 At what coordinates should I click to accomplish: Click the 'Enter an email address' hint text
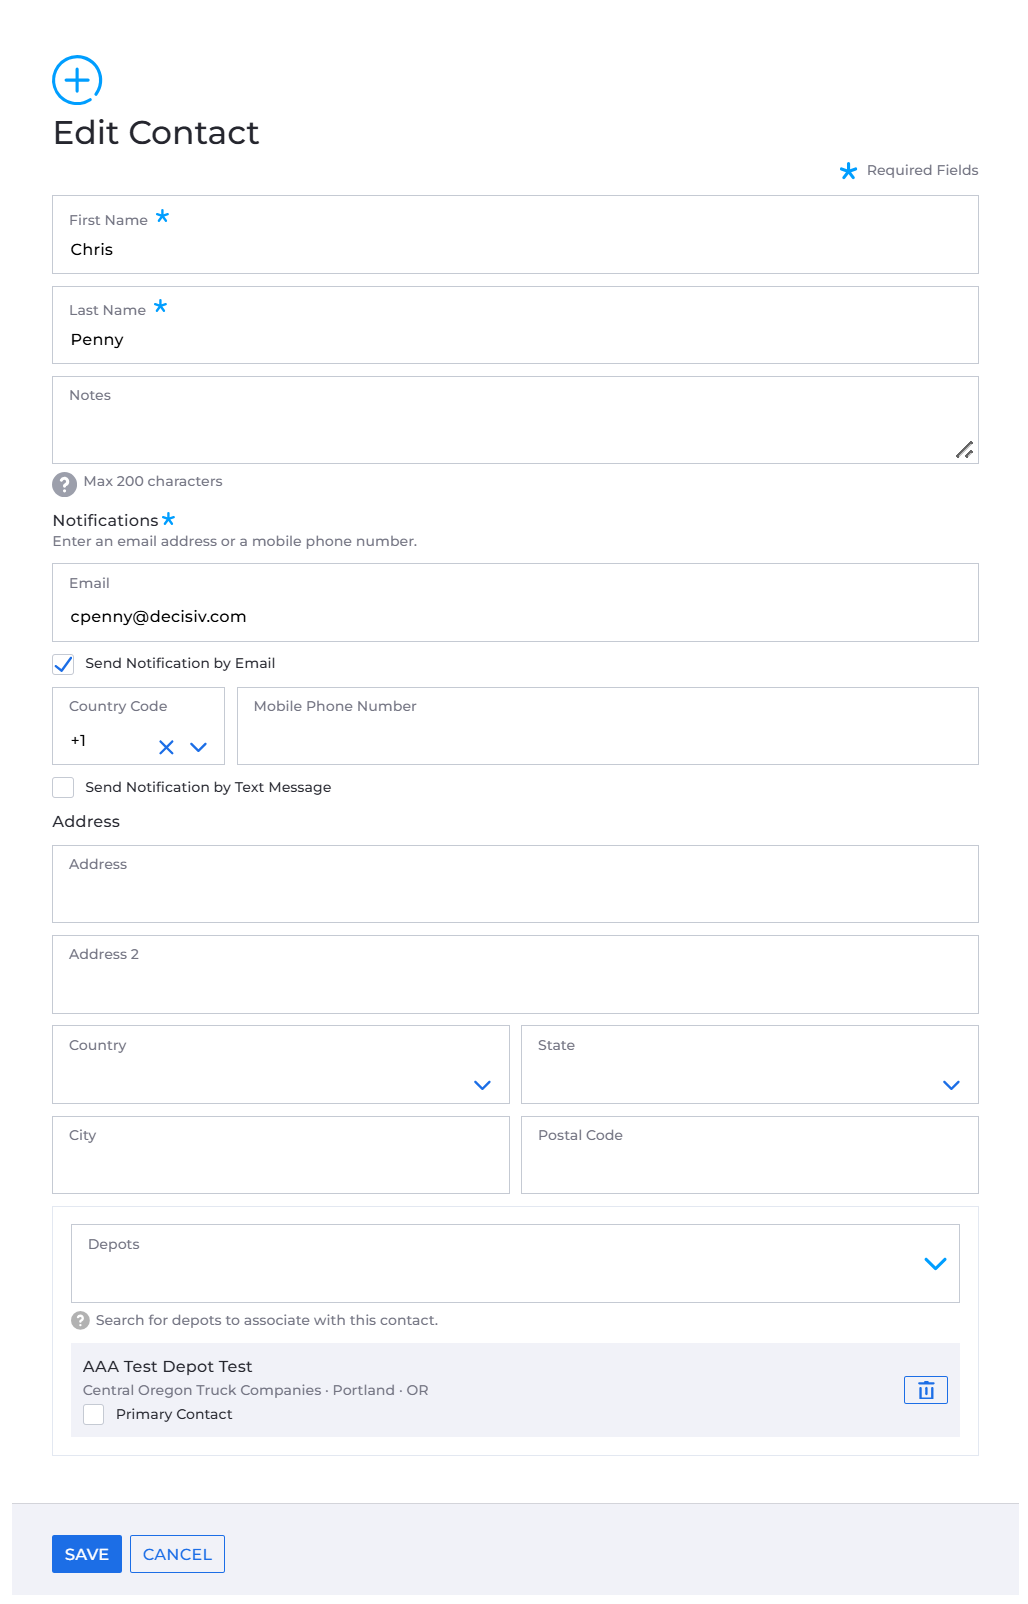[234, 541]
